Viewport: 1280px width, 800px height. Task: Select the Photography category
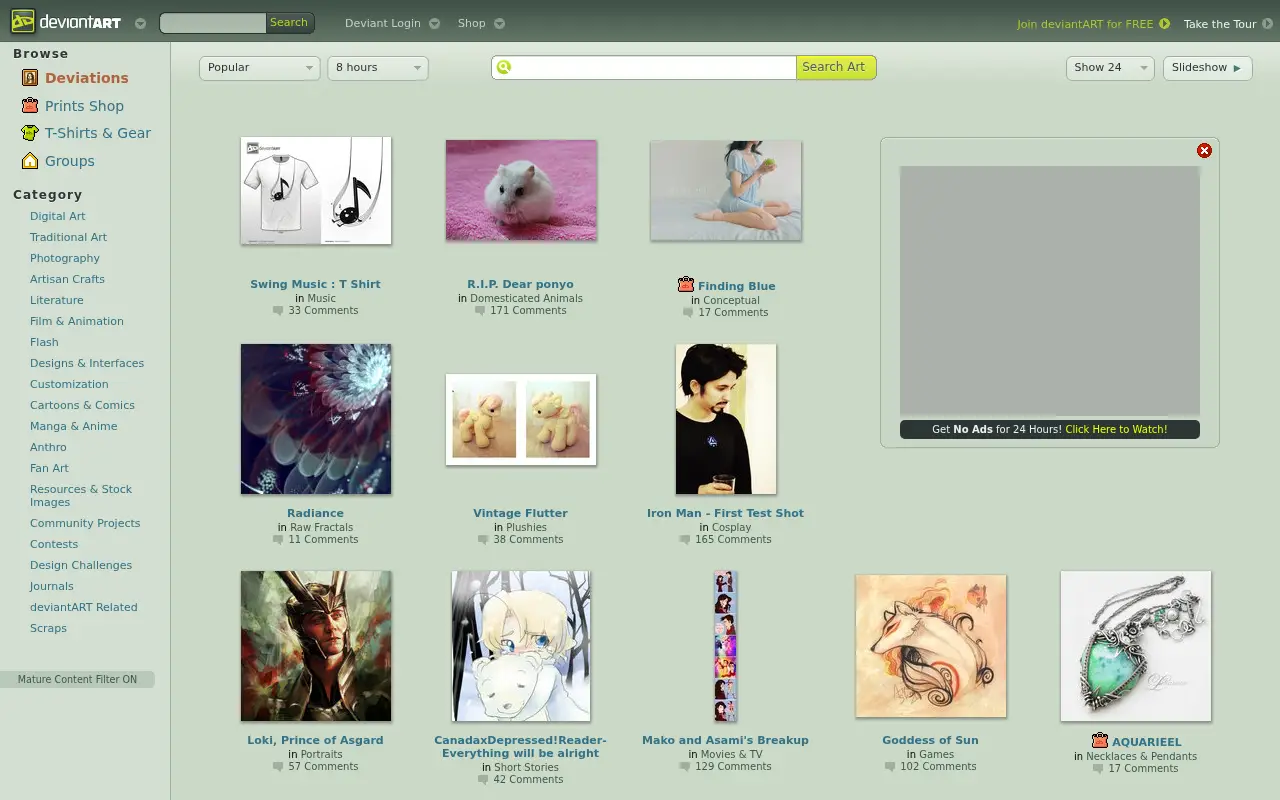pos(65,258)
